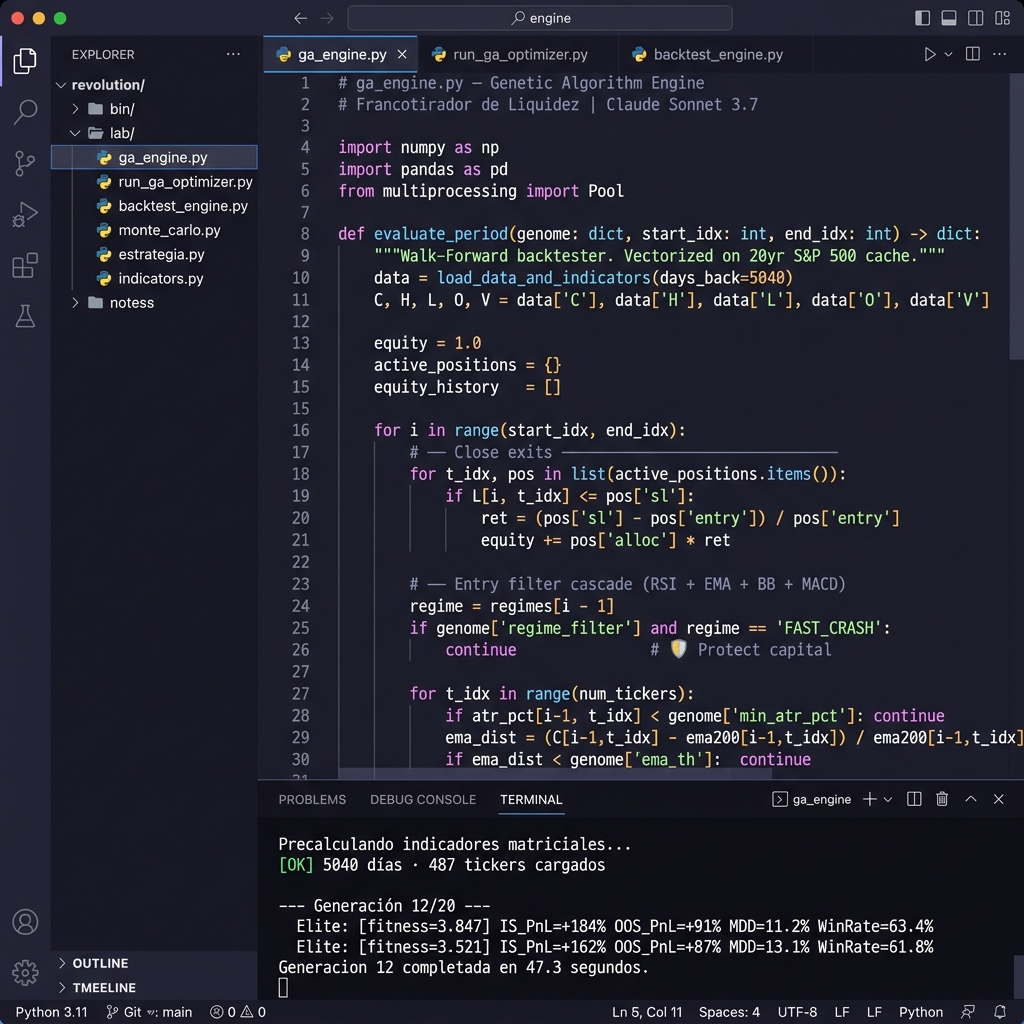Split the terminal pane

(914, 799)
